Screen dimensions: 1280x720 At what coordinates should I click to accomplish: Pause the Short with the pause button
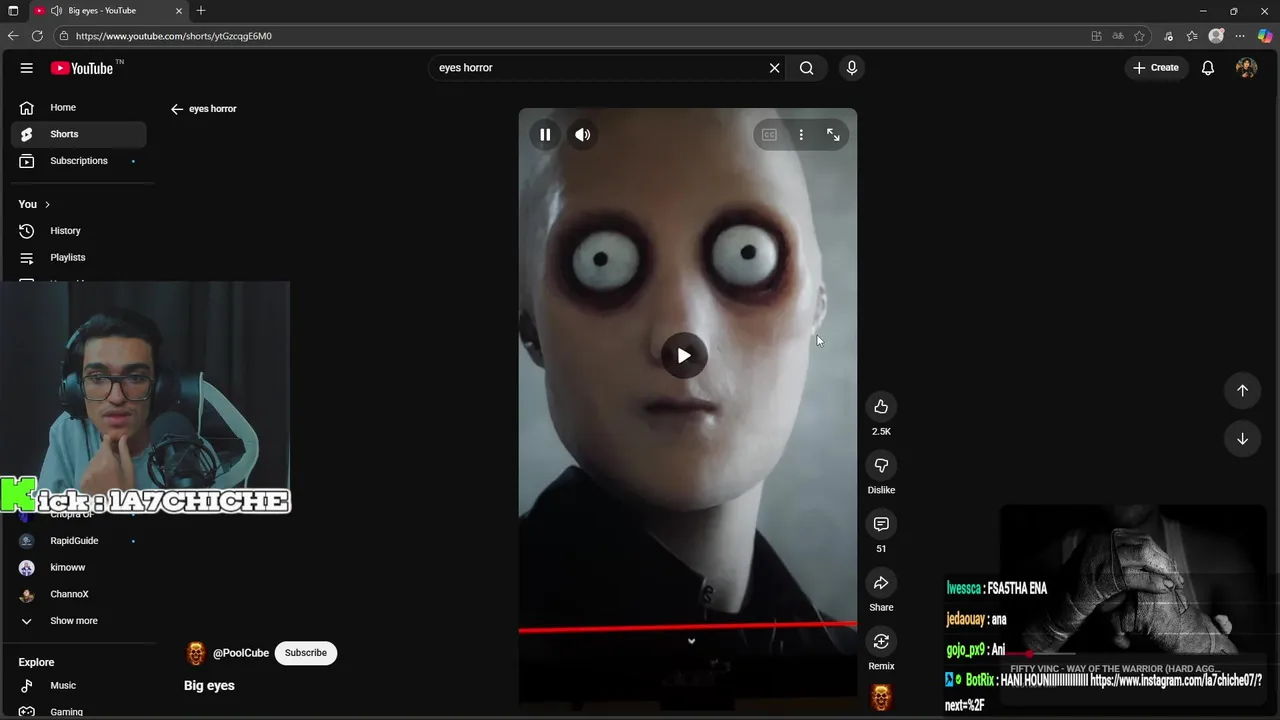[545, 135]
